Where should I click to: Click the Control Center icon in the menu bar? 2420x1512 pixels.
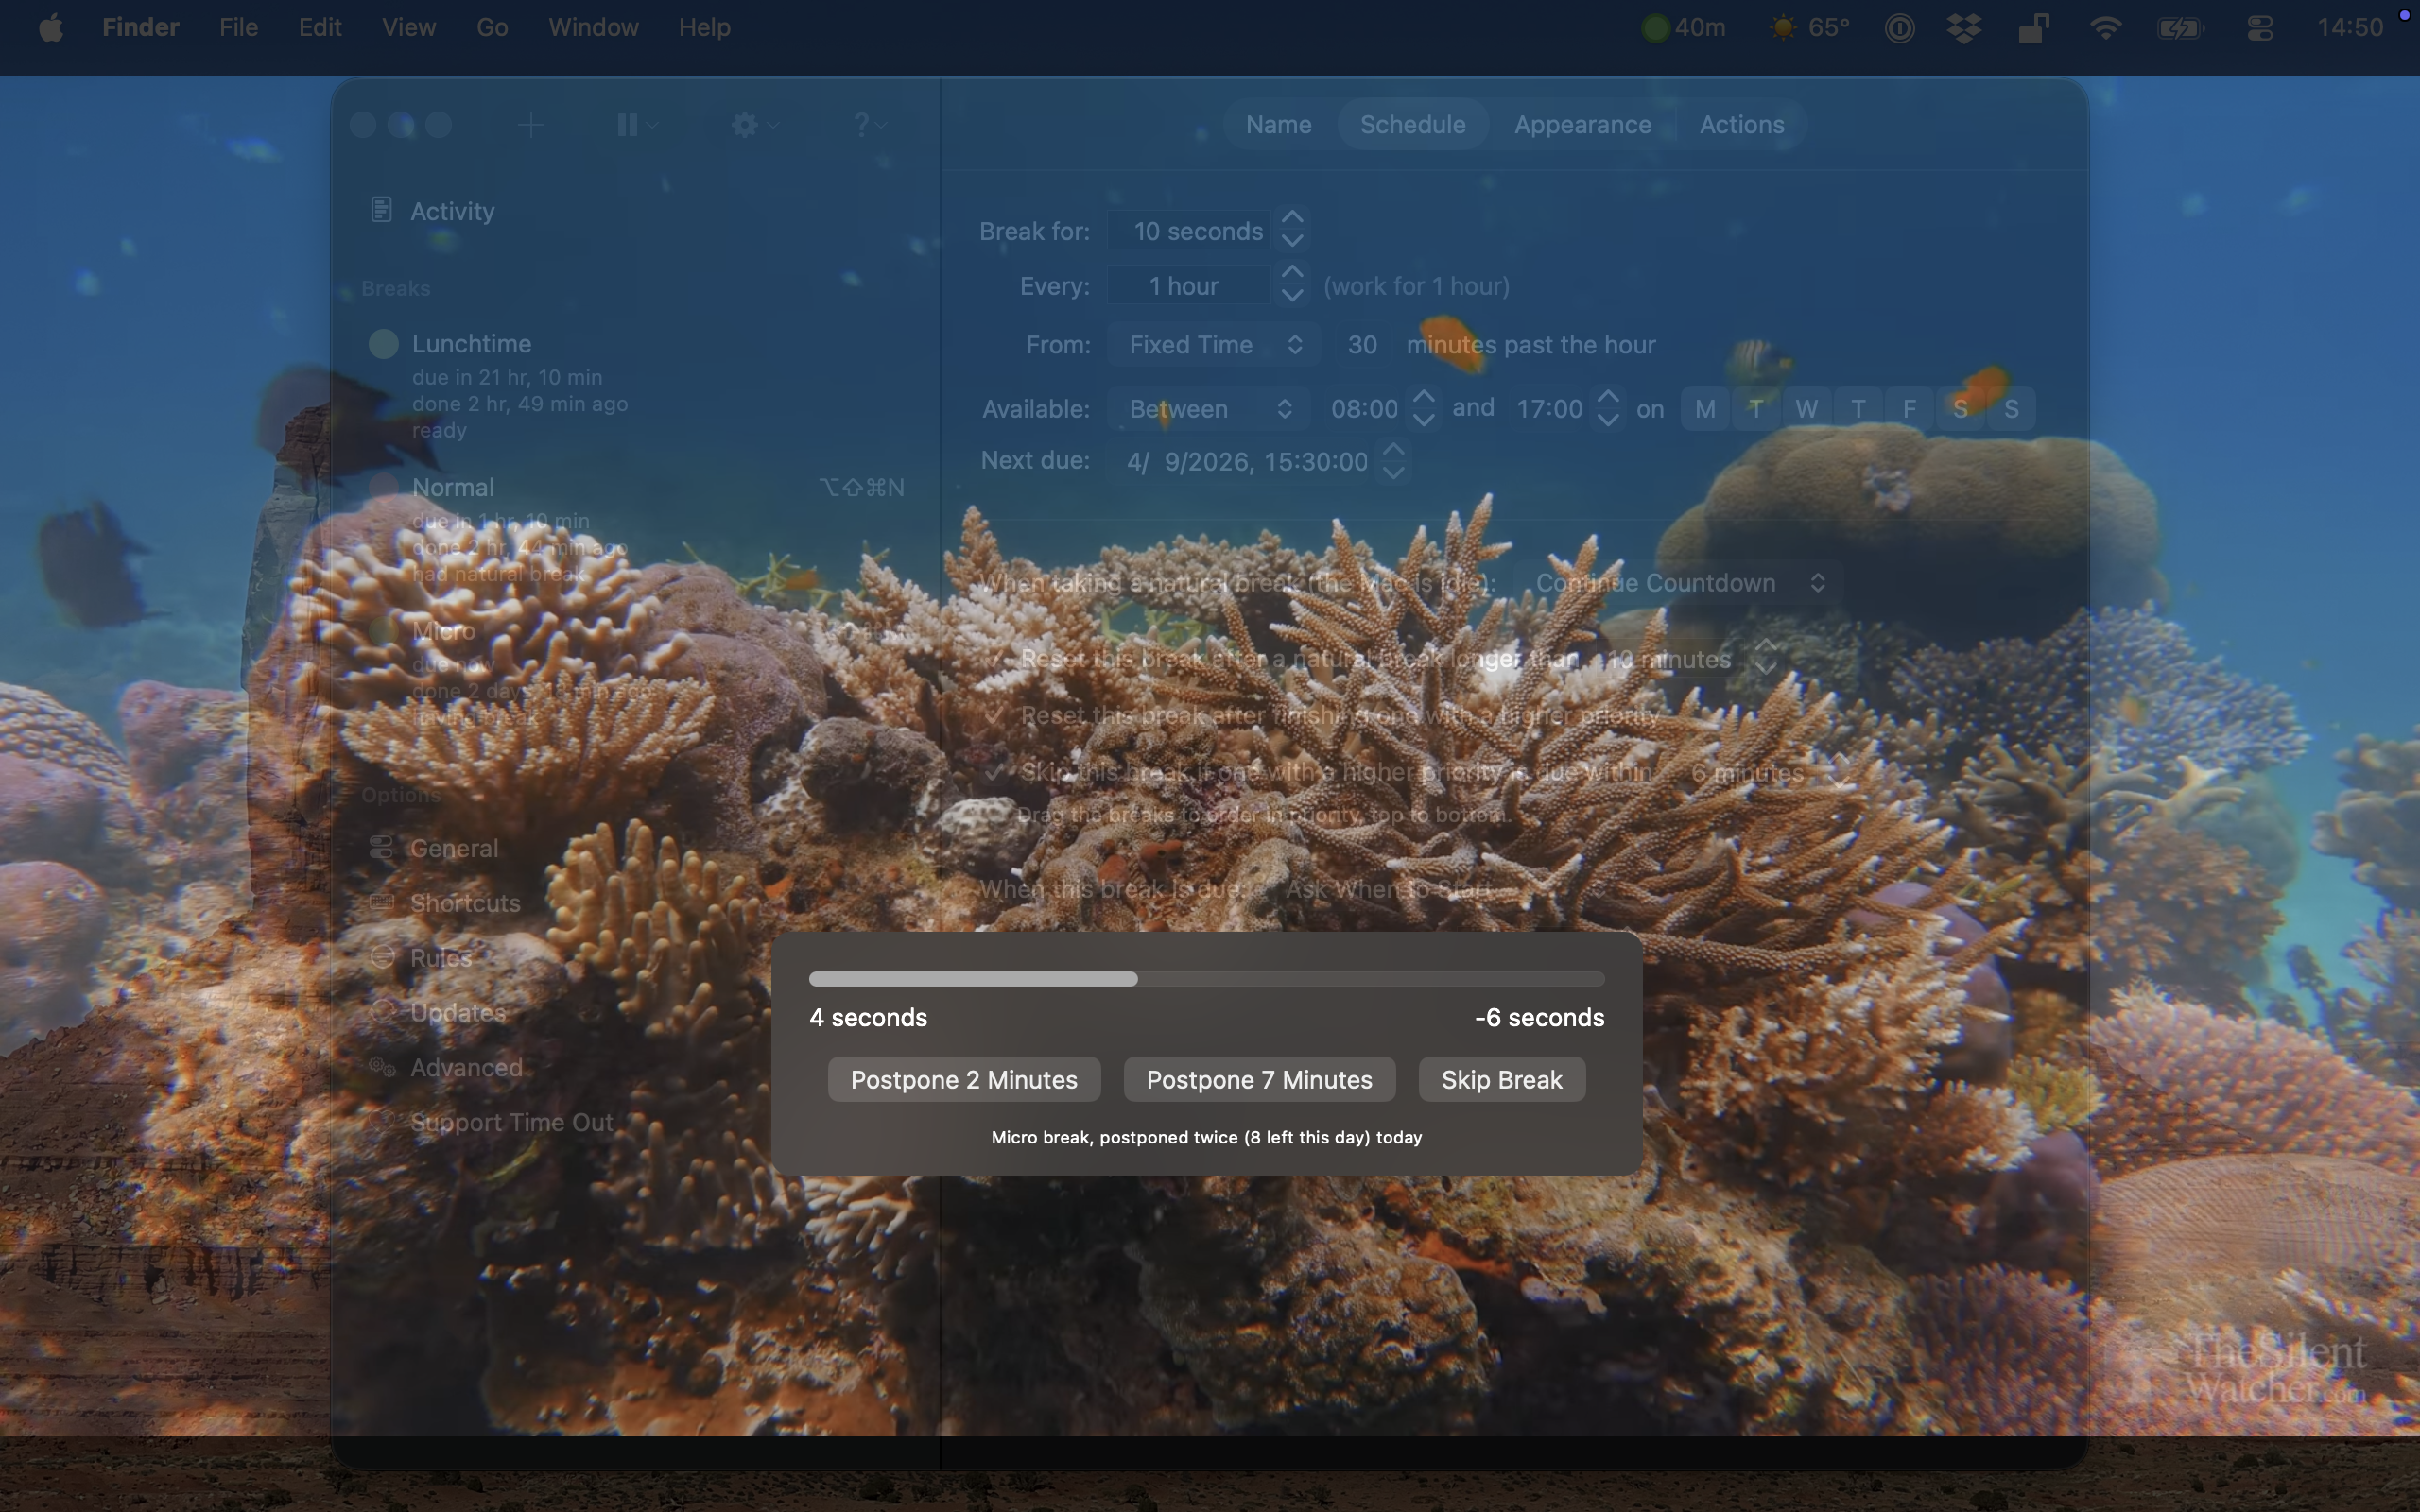2260,28
